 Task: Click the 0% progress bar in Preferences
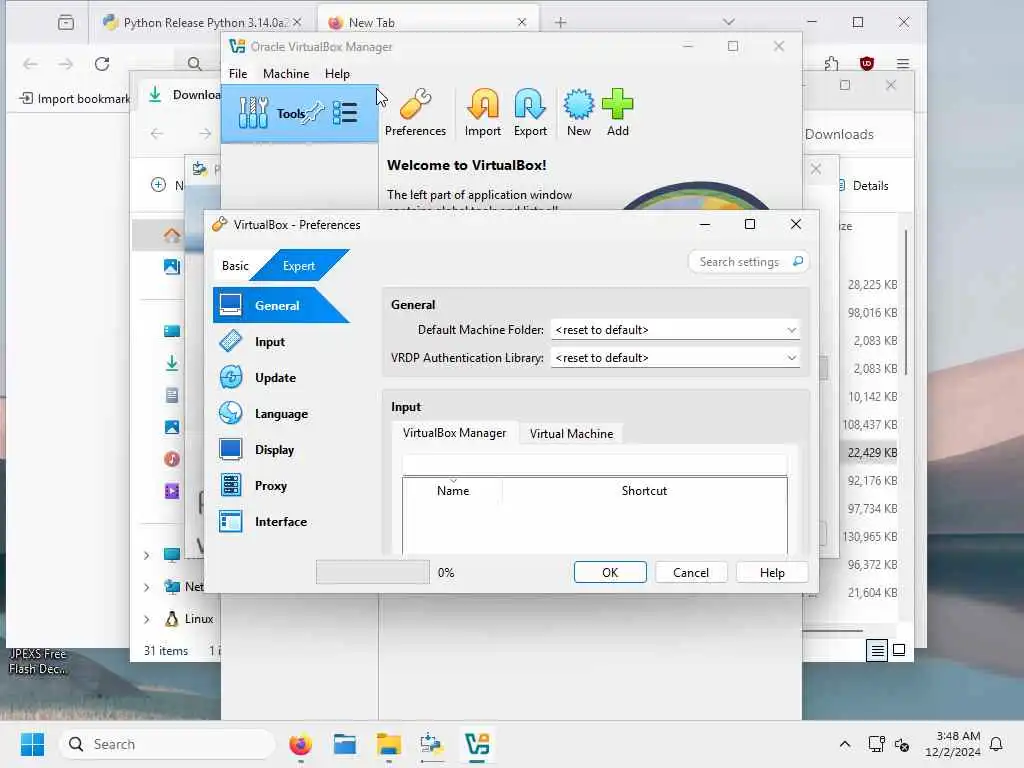[x=372, y=572]
